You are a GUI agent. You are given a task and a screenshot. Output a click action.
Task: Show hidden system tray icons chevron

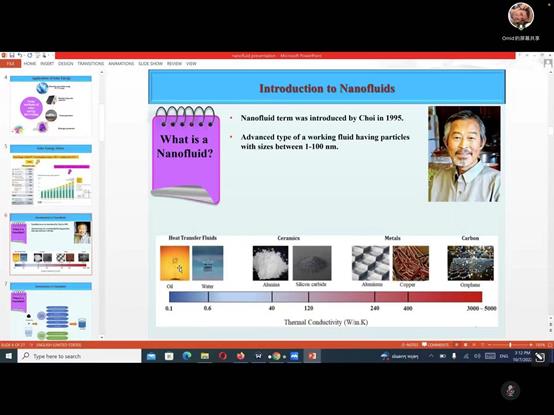tap(431, 356)
